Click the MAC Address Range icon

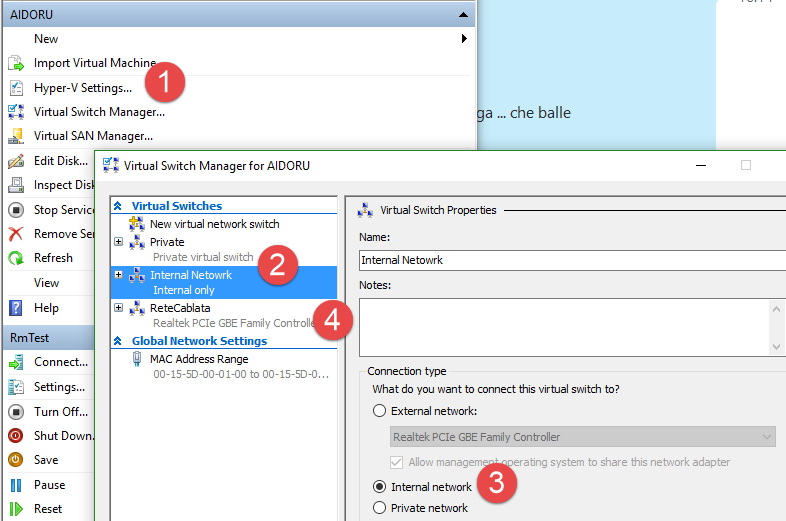[x=137, y=359]
